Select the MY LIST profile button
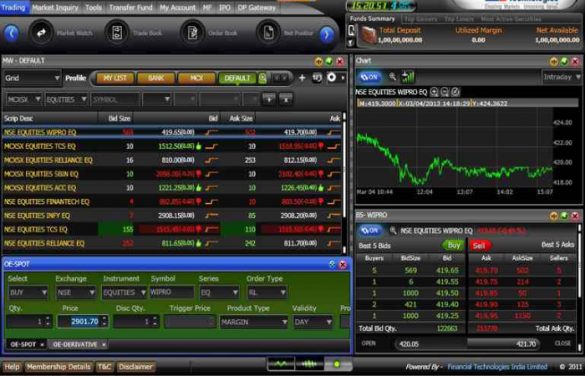The image size is (585, 376). pyautogui.click(x=115, y=78)
